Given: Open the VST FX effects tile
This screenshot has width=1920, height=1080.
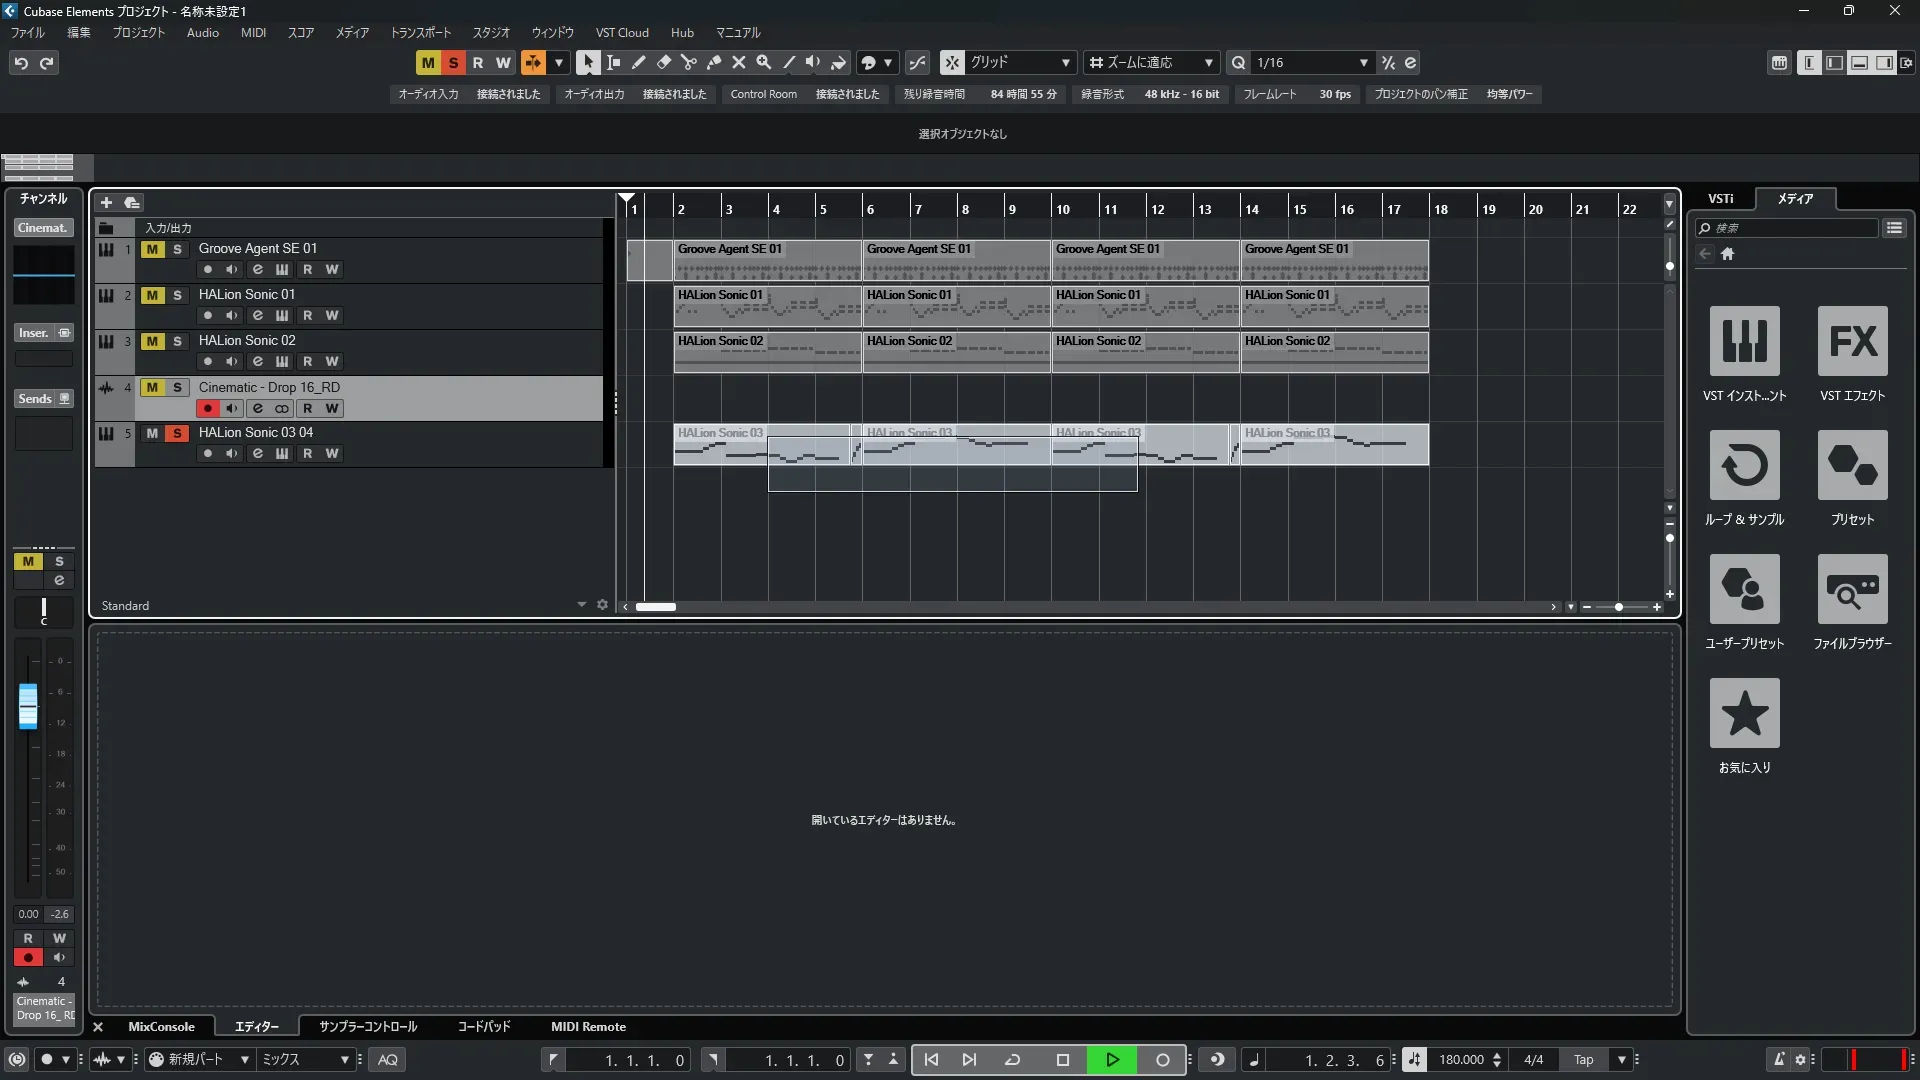Looking at the screenshot, I should [x=1852, y=341].
